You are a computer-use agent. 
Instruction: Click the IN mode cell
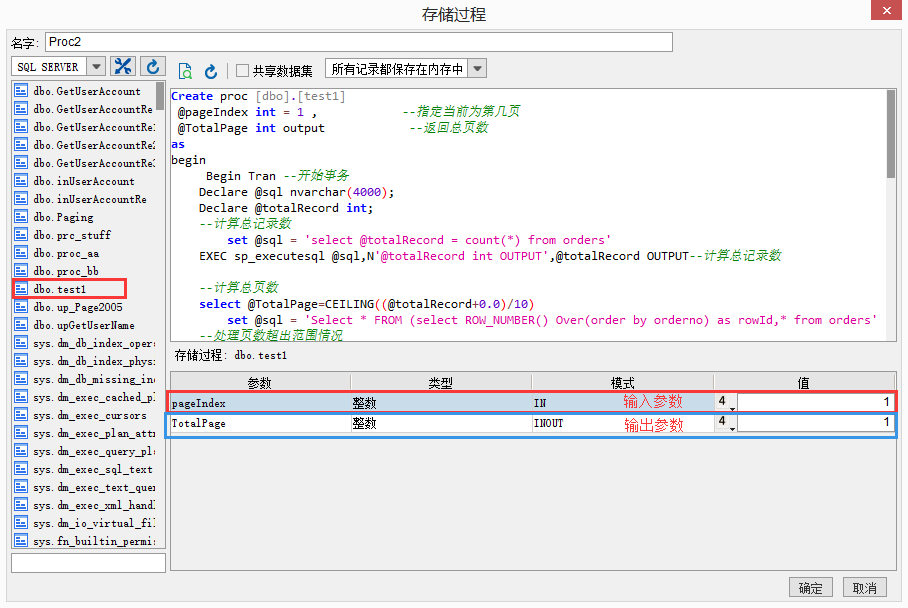(623, 402)
